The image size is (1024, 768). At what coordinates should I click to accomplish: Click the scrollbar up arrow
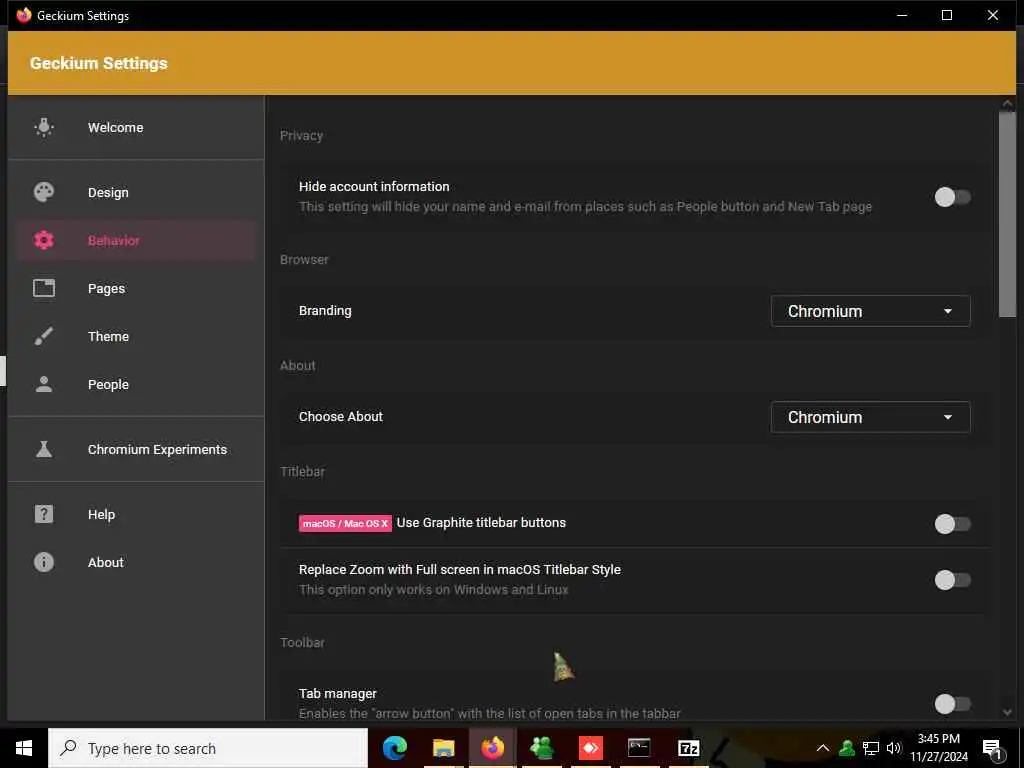click(x=1007, y=104)
